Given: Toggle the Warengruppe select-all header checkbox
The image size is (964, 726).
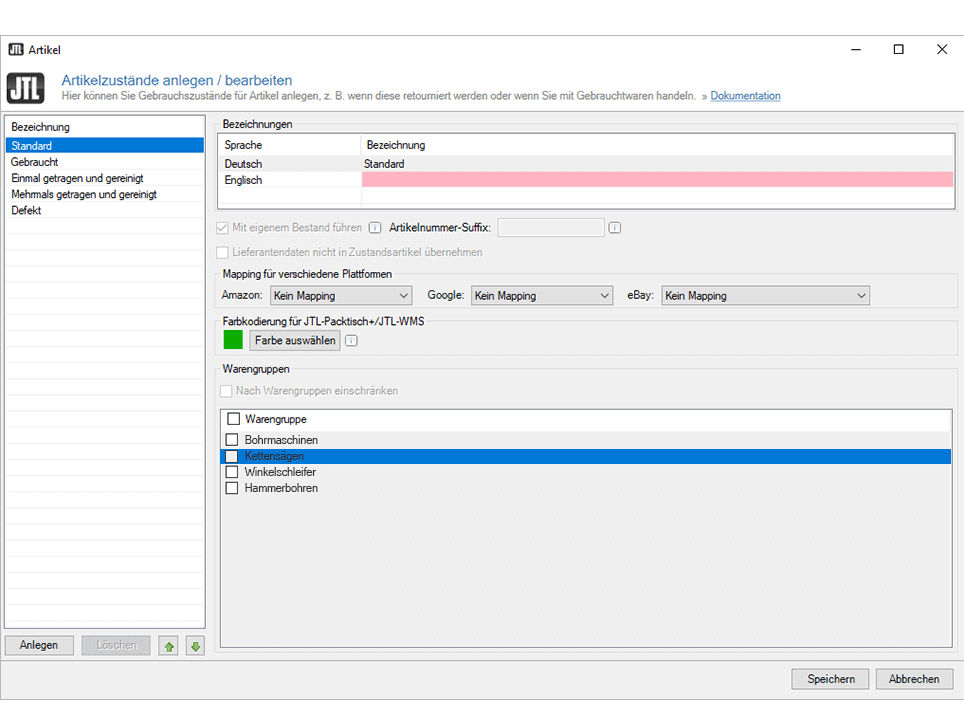Looking at the screenshot, I should (x=234, y=419).
